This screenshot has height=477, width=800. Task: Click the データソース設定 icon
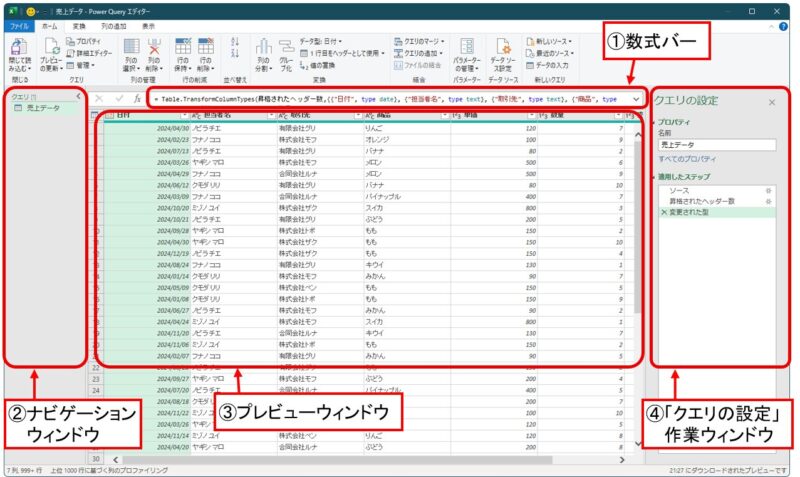click(503, 46)
